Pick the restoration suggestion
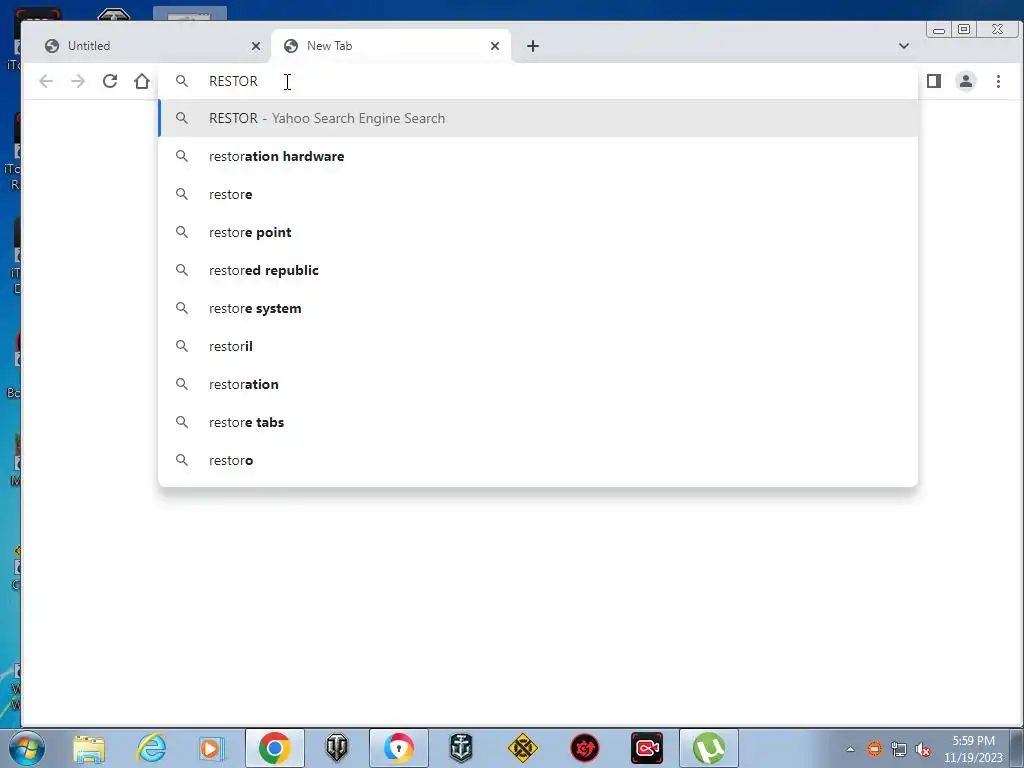 (x=538, y=384)
